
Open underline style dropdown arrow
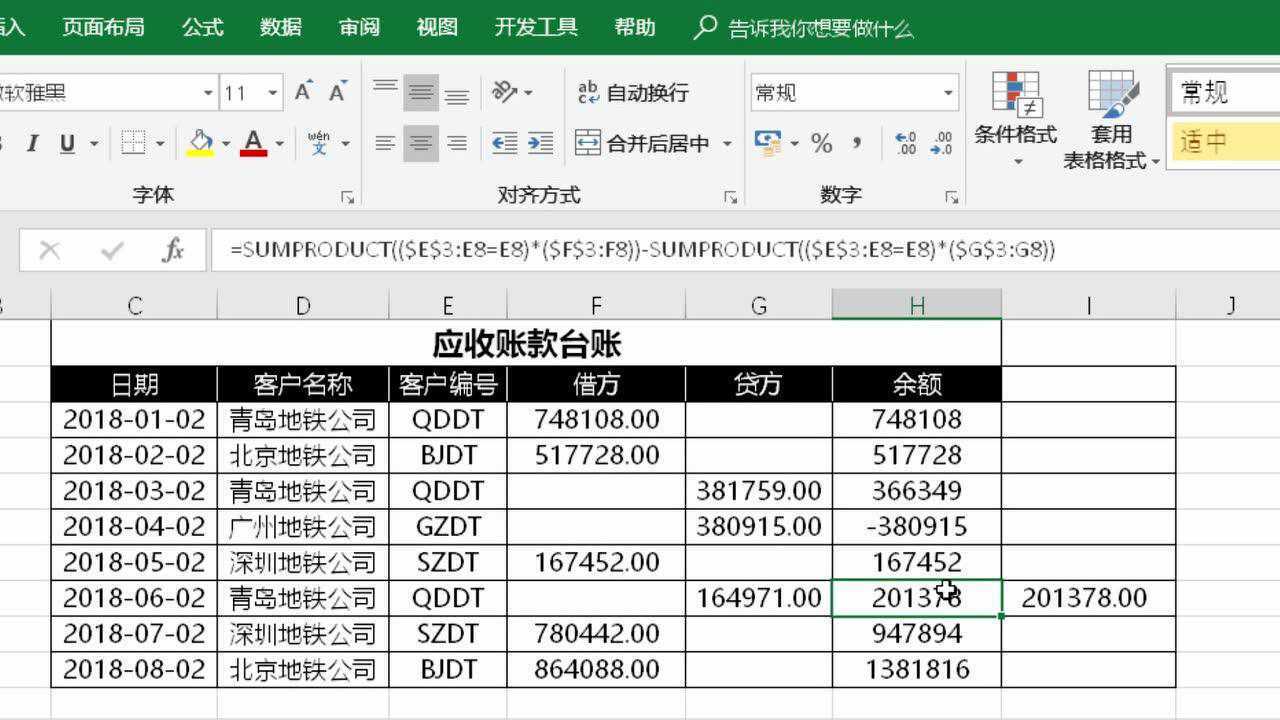(x=94, y=144)
